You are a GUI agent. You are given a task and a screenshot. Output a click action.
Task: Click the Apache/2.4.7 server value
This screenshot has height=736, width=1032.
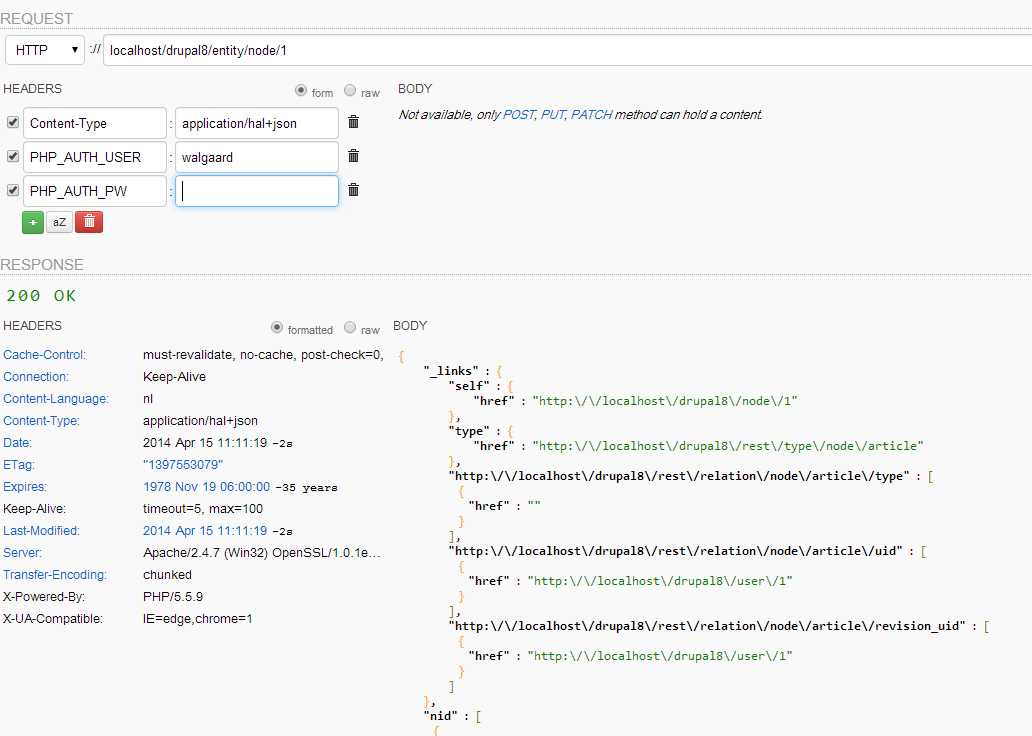[x=262, y=553]
